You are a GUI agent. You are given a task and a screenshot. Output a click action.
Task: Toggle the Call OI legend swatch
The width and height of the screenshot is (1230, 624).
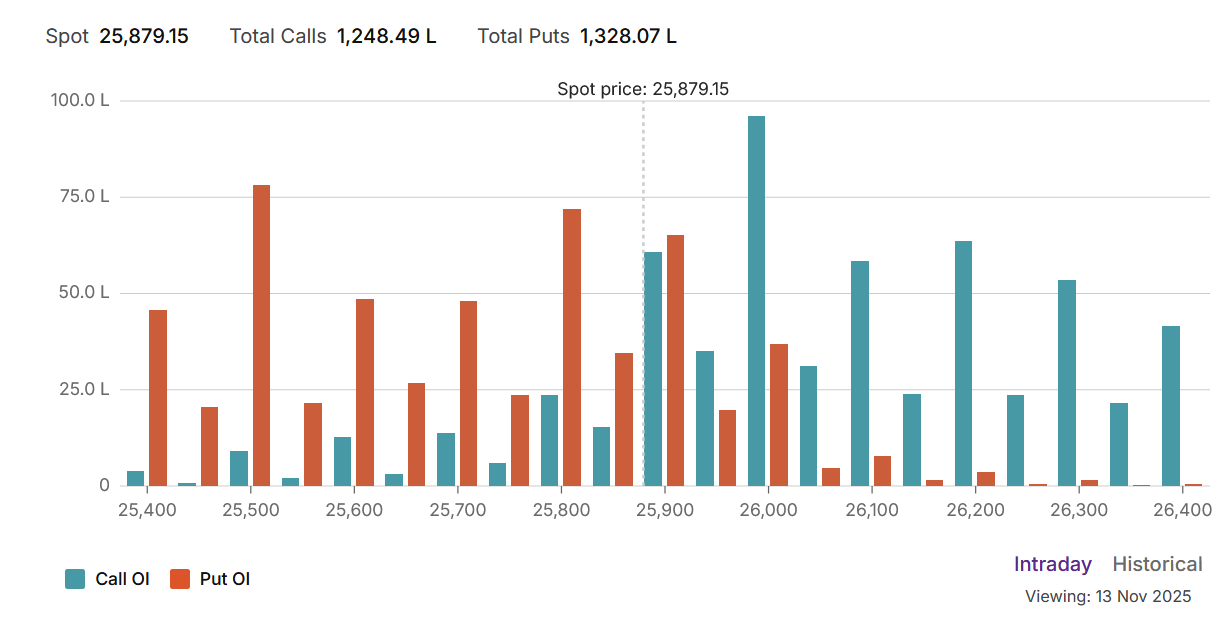pyautogui.click(x=75, y=578)
